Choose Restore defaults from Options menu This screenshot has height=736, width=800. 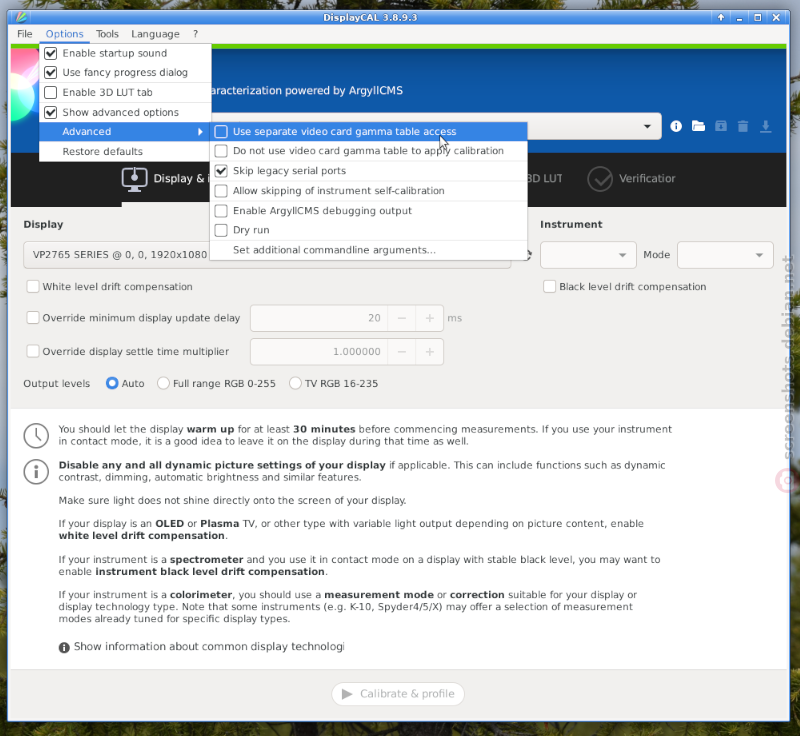[125, 151]
